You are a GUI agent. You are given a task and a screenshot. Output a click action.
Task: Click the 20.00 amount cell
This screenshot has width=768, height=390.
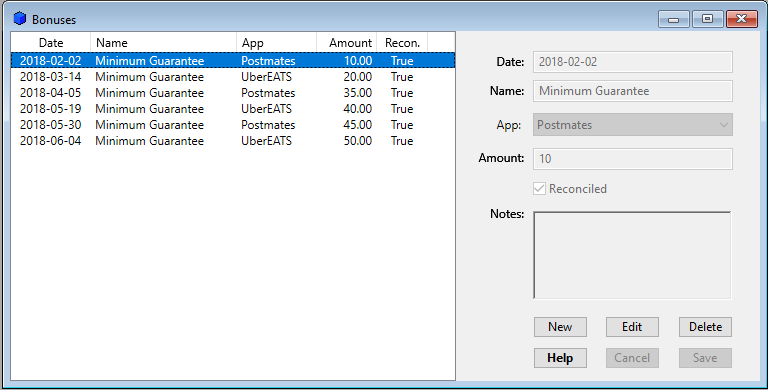(358, 77)
